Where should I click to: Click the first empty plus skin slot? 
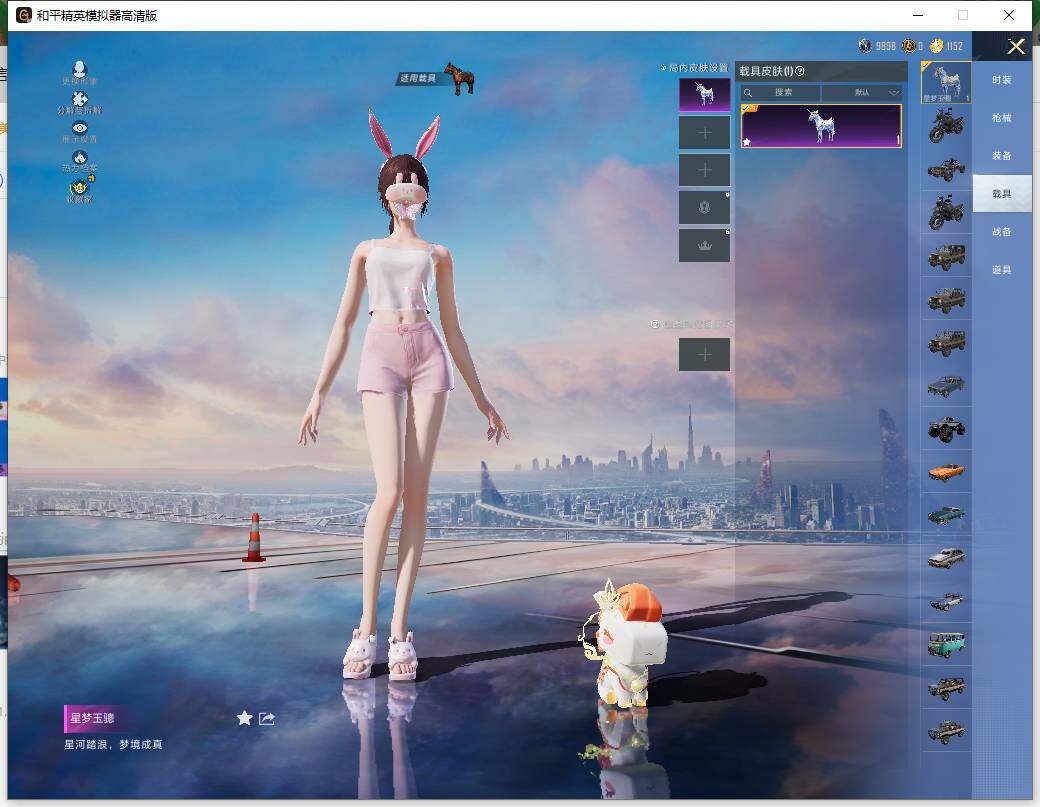coord(704,132)
